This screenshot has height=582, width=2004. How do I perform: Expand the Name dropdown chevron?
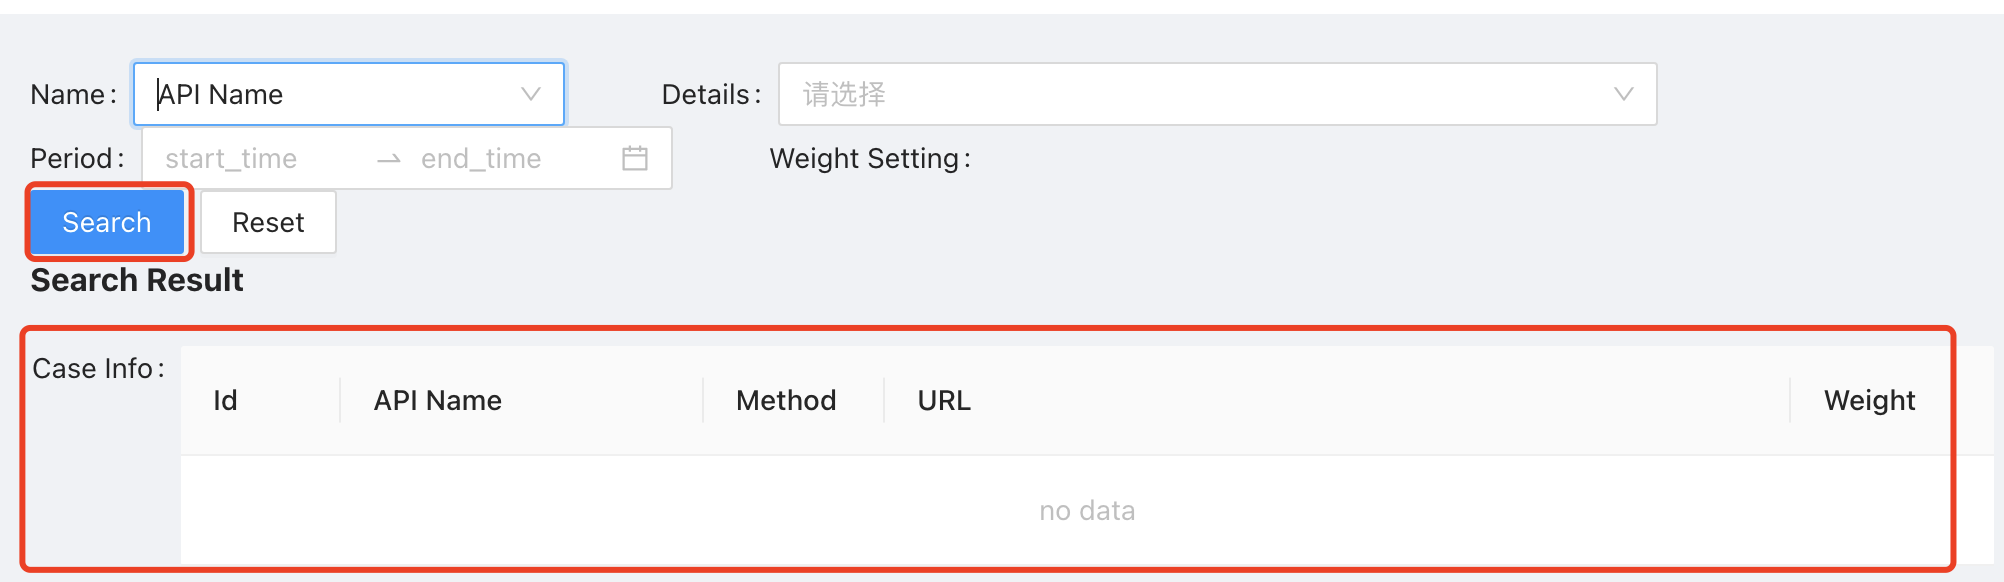click(531, 94)
